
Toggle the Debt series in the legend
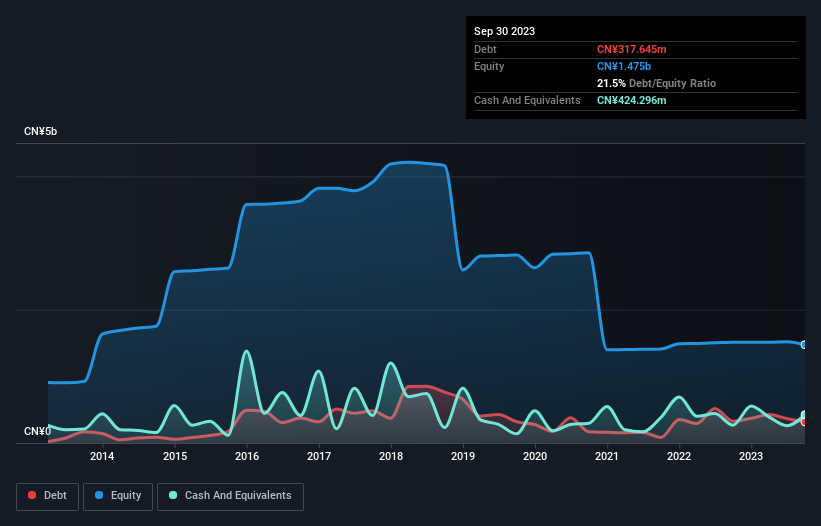coord(55,496)
